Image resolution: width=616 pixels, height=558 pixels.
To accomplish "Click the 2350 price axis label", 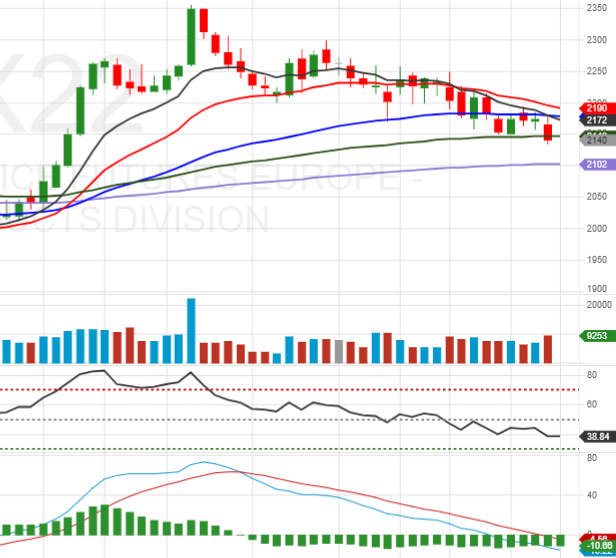I will 597,7.
